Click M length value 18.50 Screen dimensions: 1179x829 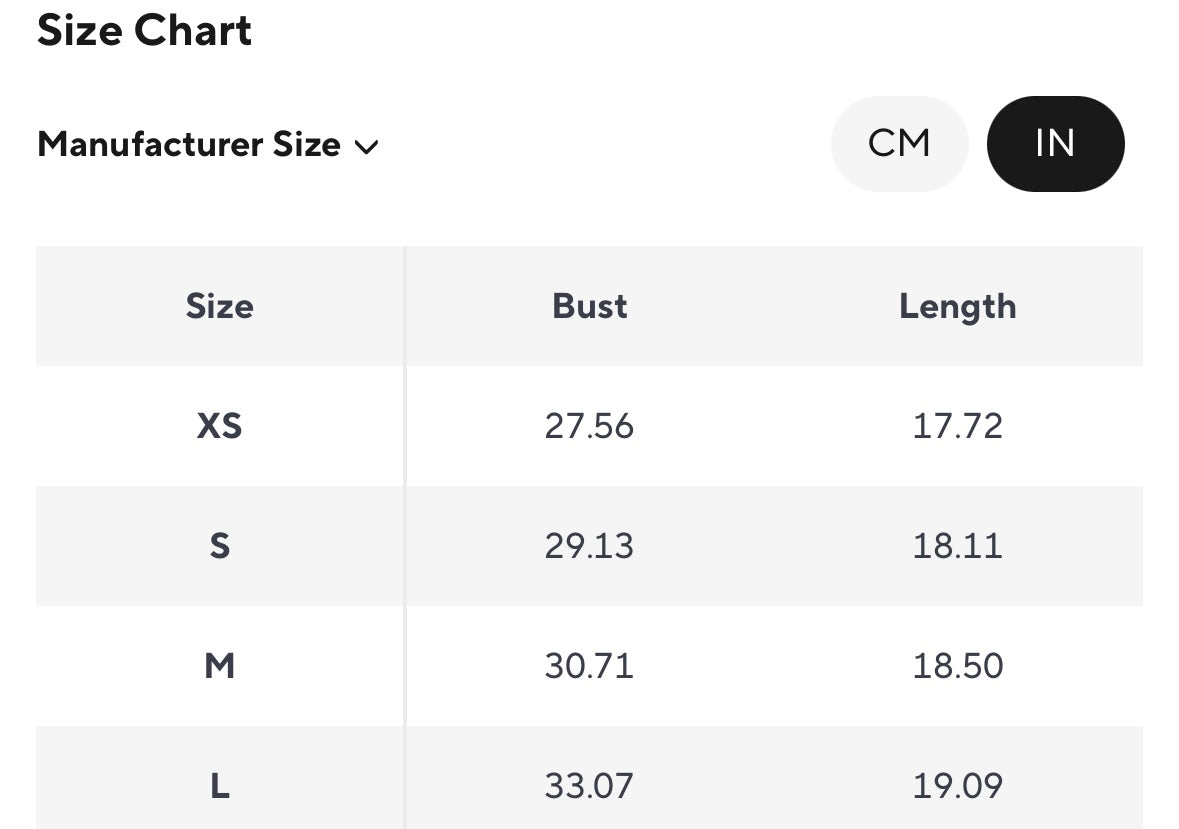(957, 666)
